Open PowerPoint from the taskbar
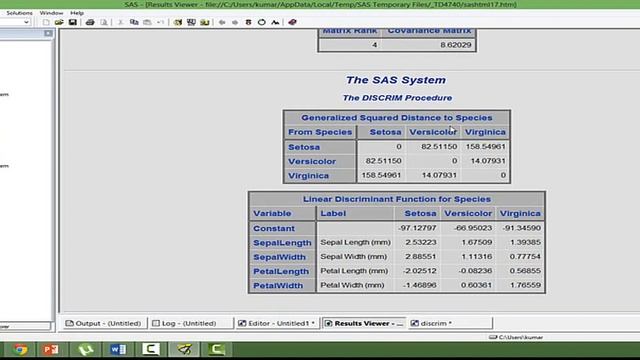This screenshot has height=360, width=640. click(x=51, y=349)
